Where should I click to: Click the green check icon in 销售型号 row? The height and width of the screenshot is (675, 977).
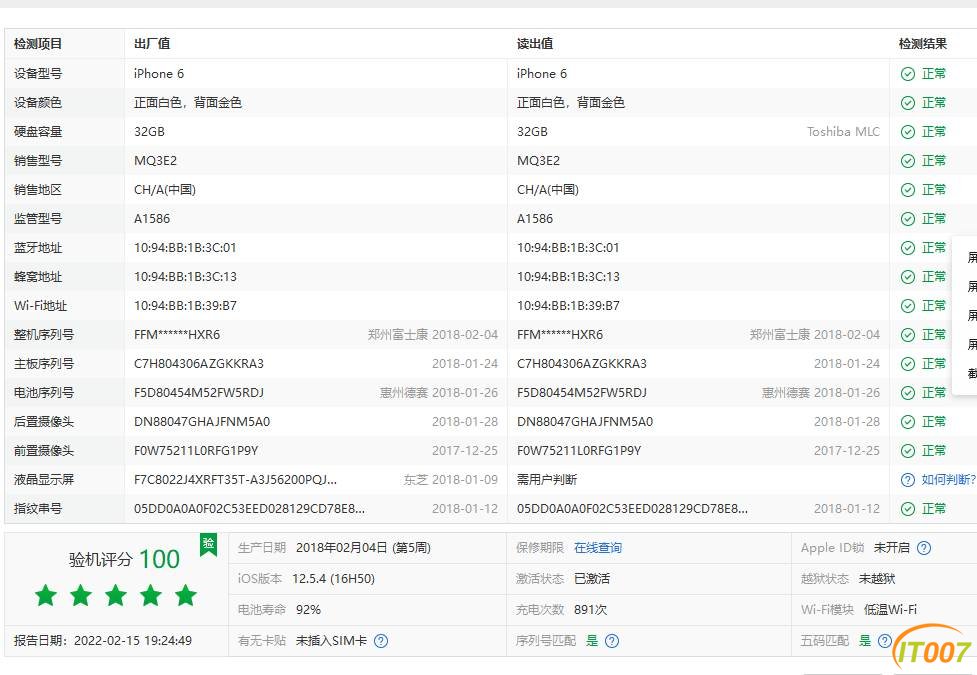click(908, 161)
